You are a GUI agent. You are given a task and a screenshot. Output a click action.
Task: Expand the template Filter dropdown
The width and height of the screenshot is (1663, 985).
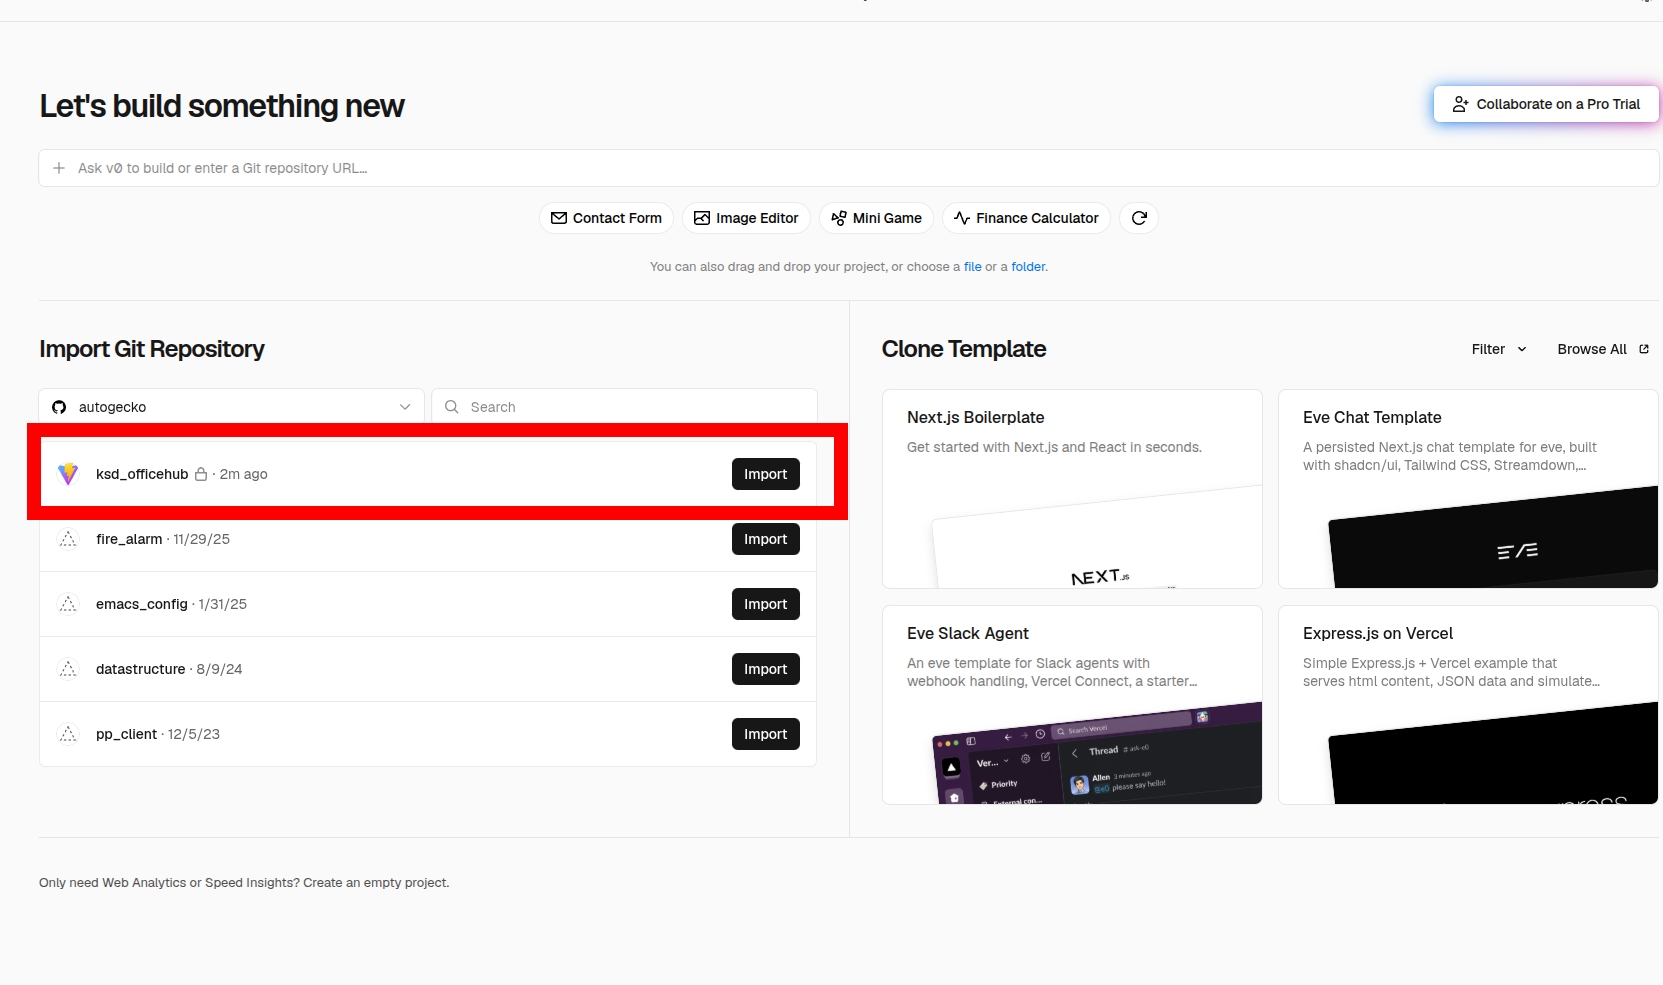coord(1499,349)
